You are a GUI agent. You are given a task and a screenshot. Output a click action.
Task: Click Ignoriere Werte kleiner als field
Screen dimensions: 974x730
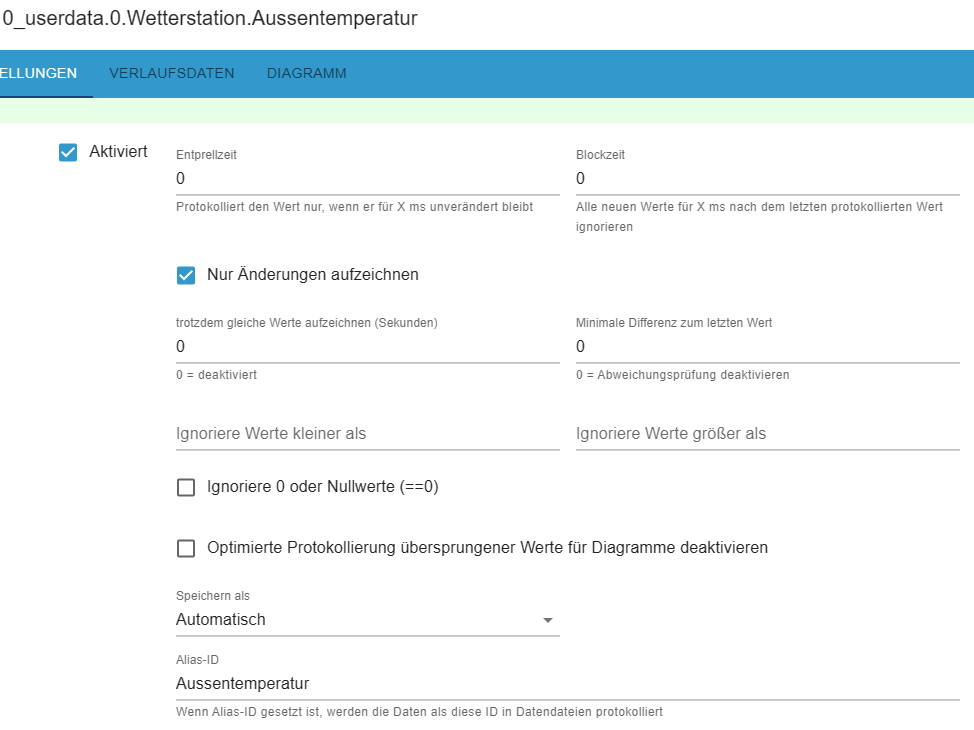pos(368,434)
